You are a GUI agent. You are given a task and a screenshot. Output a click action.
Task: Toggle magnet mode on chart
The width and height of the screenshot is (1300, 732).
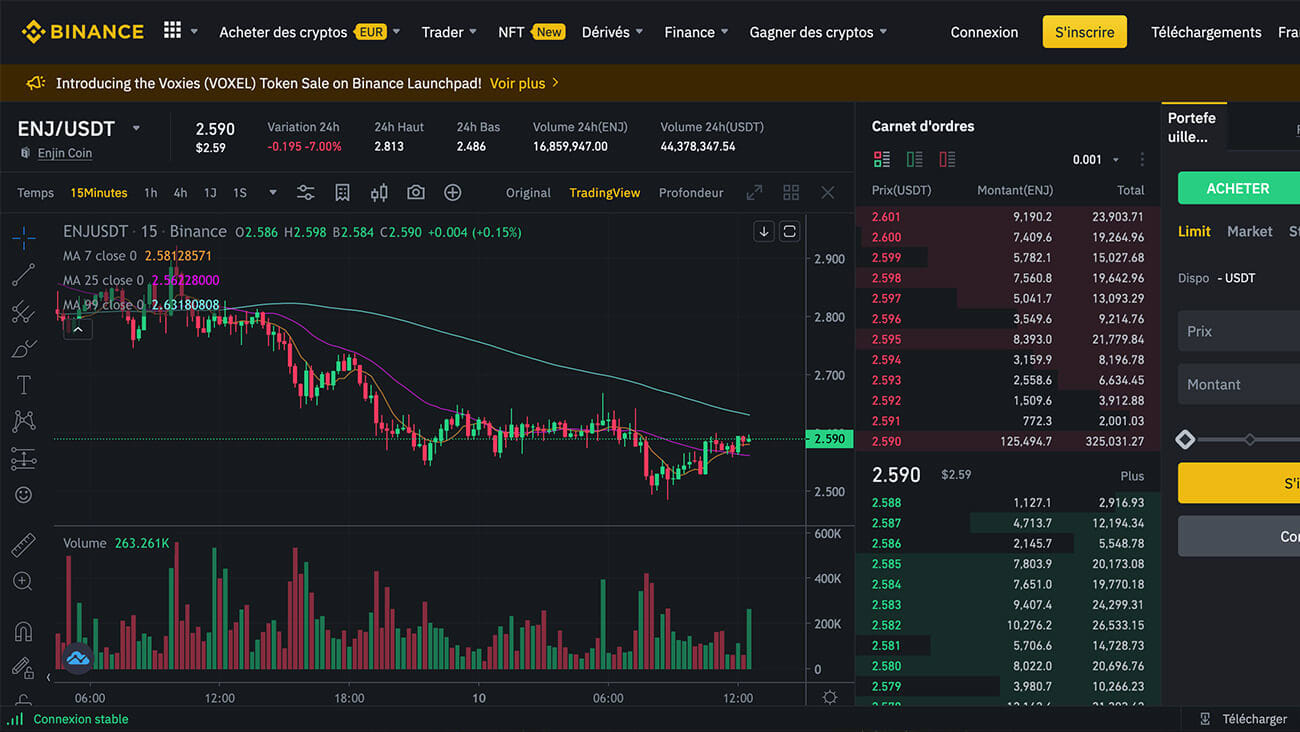pos(24,631)
